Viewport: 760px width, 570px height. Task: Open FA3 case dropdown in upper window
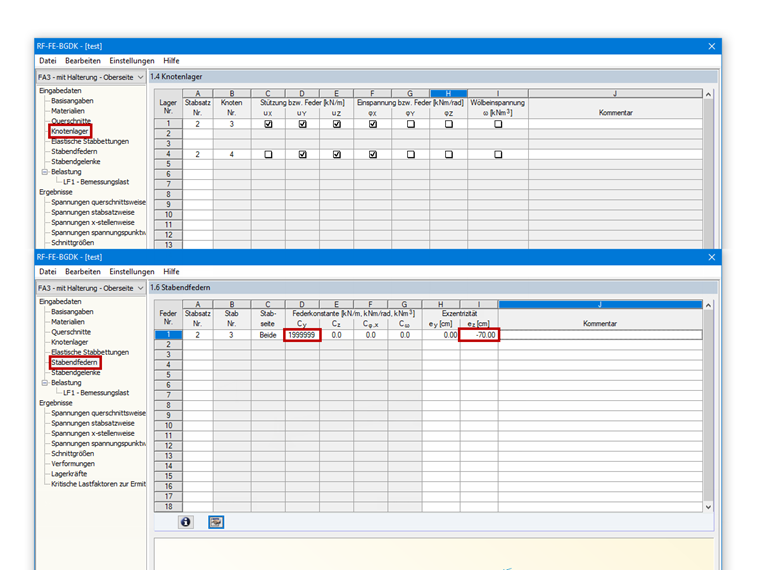click(91, 77)
